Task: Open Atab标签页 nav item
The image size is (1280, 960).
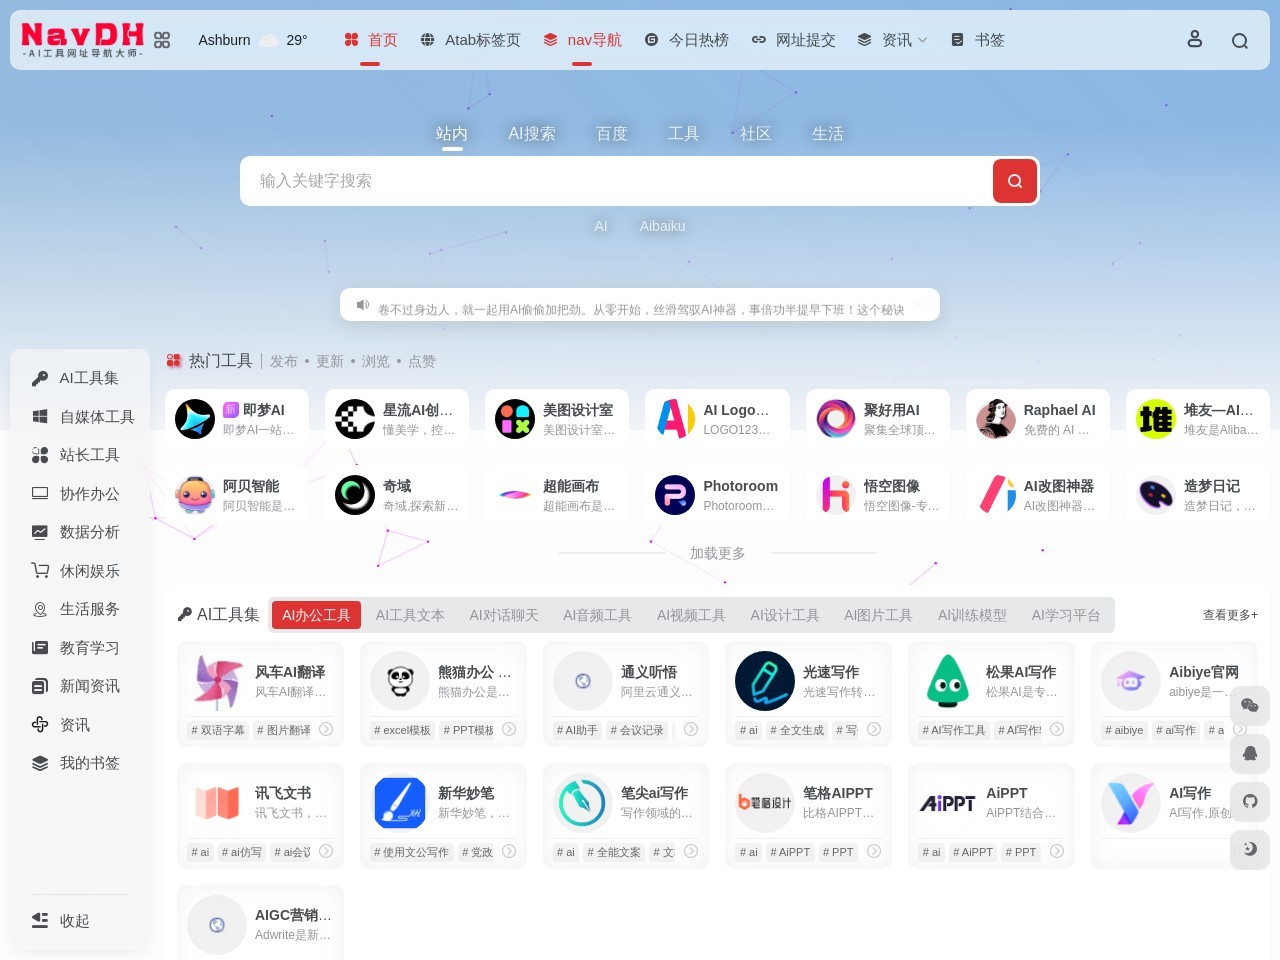Action: [x=470, y=40]
